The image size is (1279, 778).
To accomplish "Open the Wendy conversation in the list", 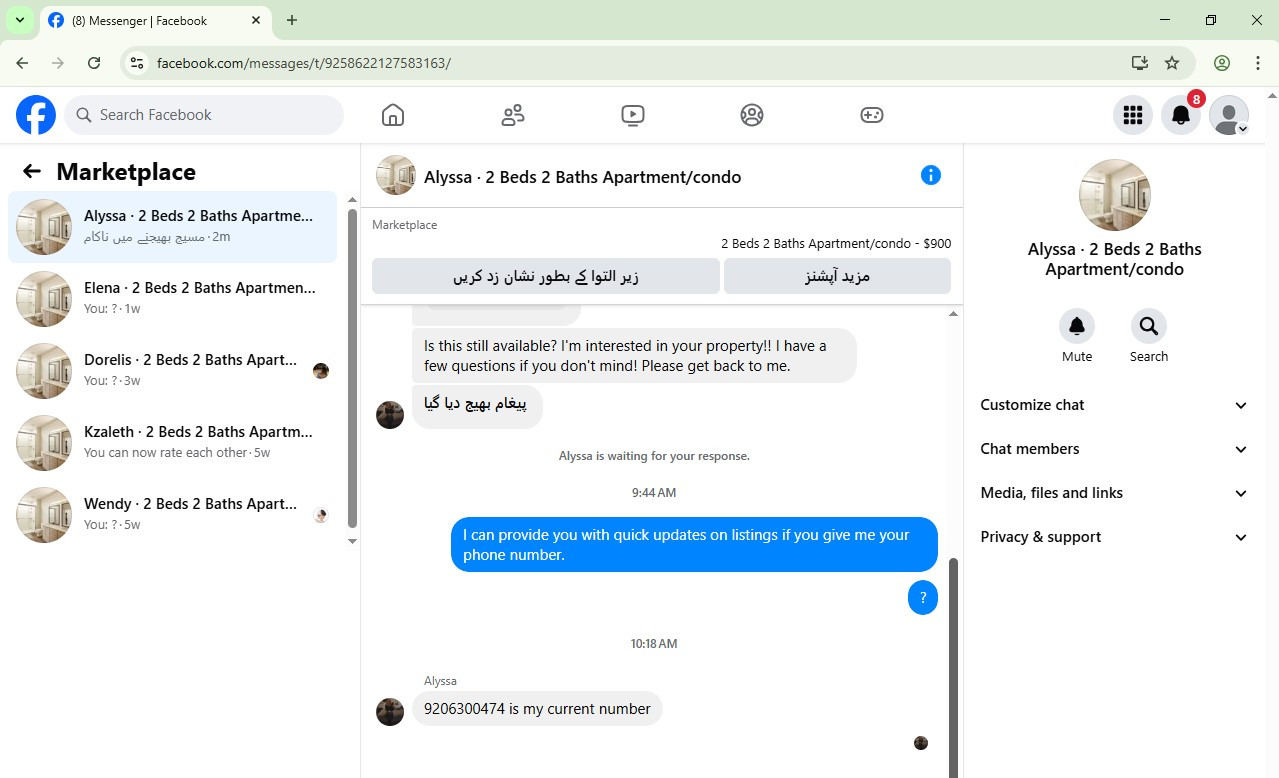I will click(x=173, y=515).
